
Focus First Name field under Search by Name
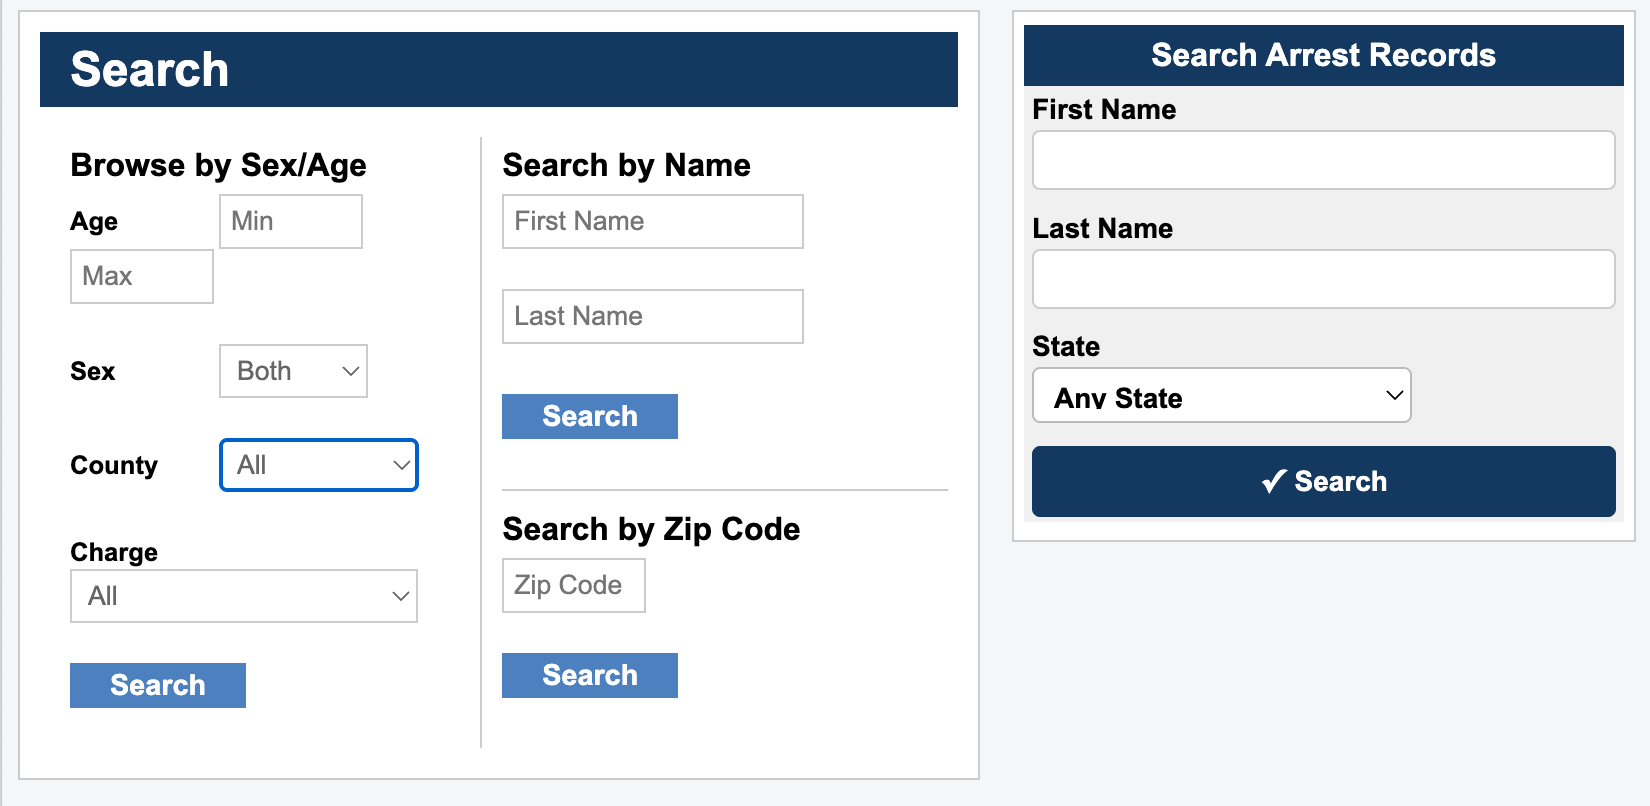652,221
